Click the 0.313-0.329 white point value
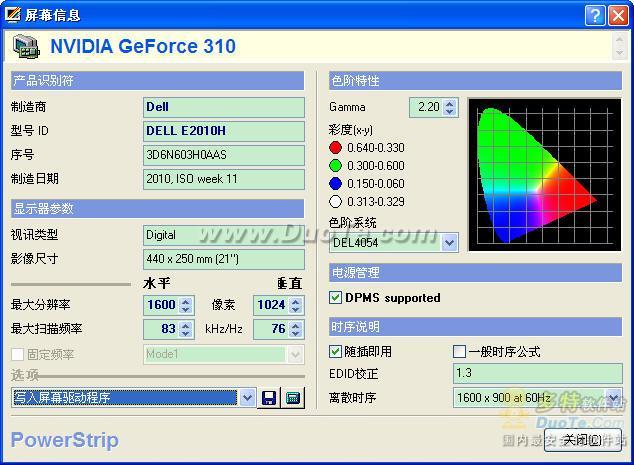 tap(376, 202)
